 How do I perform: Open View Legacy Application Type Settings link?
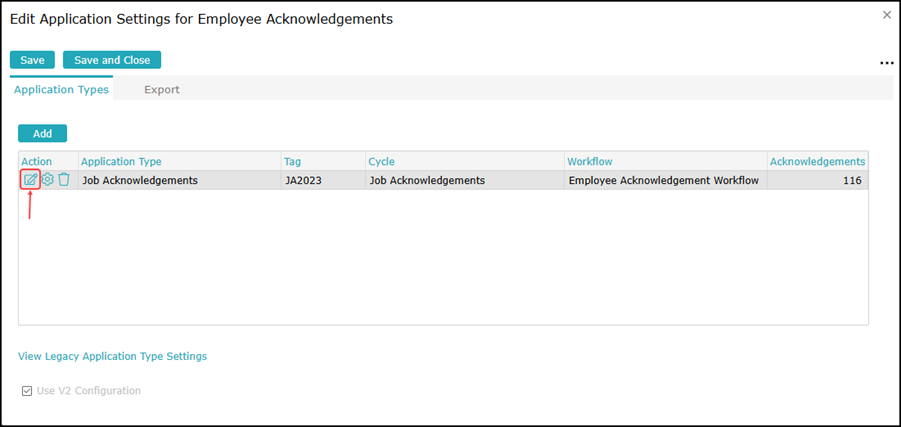coord(112,356)
